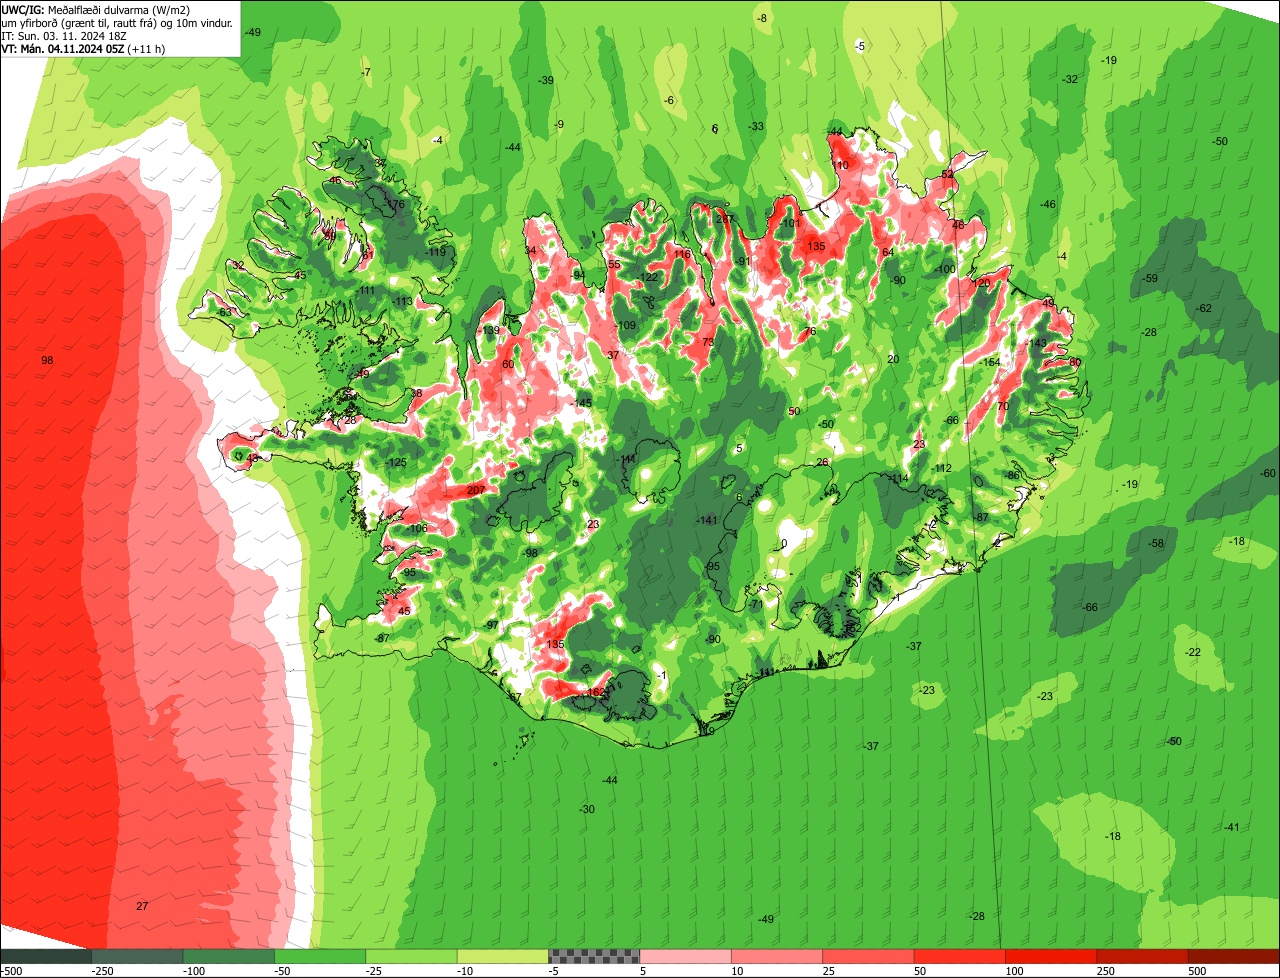Viewport: 1280px width, 978px height.
Task: Click the '-500' legend tick label
Action: coord(11,971)
